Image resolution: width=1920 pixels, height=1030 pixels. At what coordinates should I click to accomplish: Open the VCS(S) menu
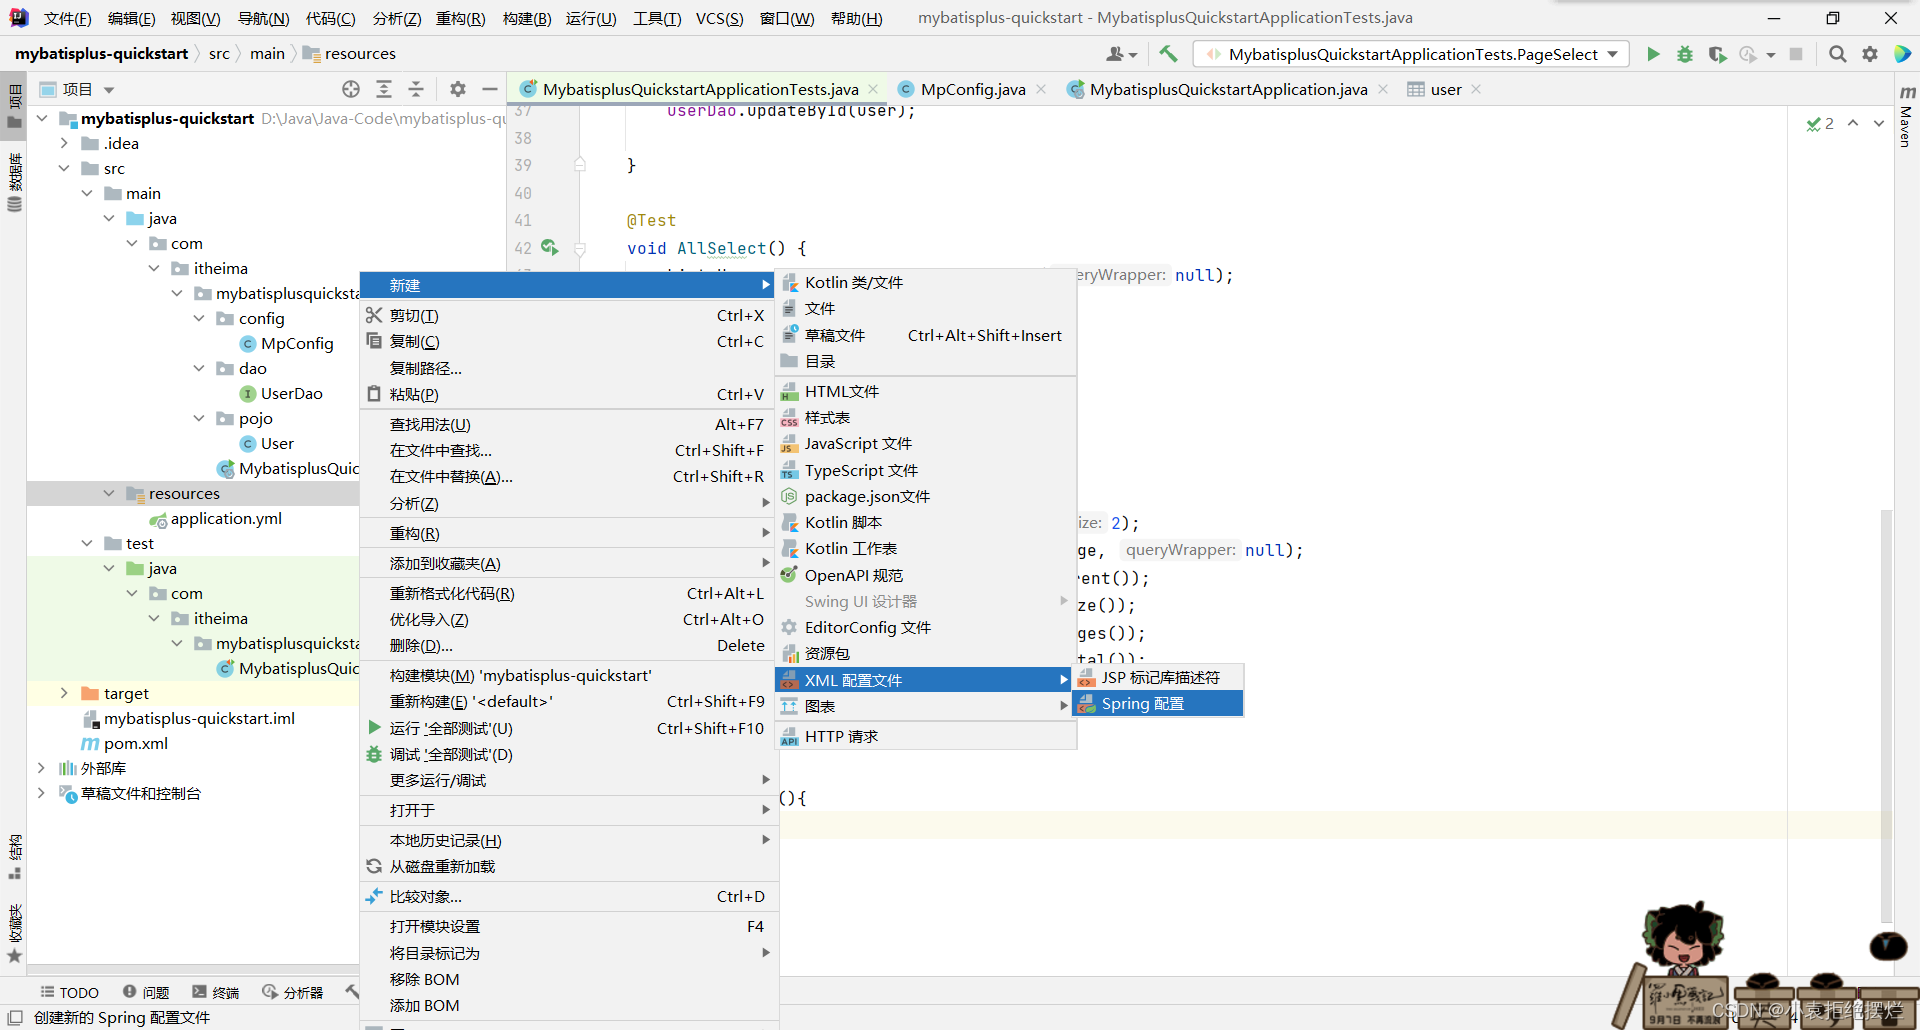(720, 18)
